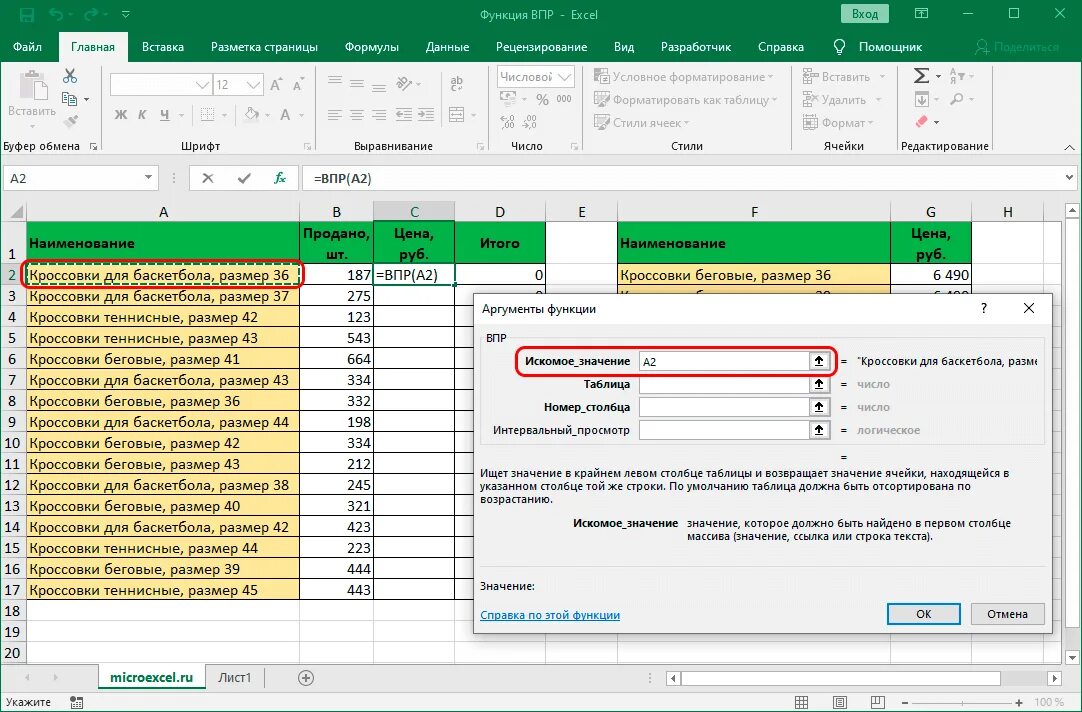
Task: Click the clear eraser icon
Action: (x=921, y=122)
